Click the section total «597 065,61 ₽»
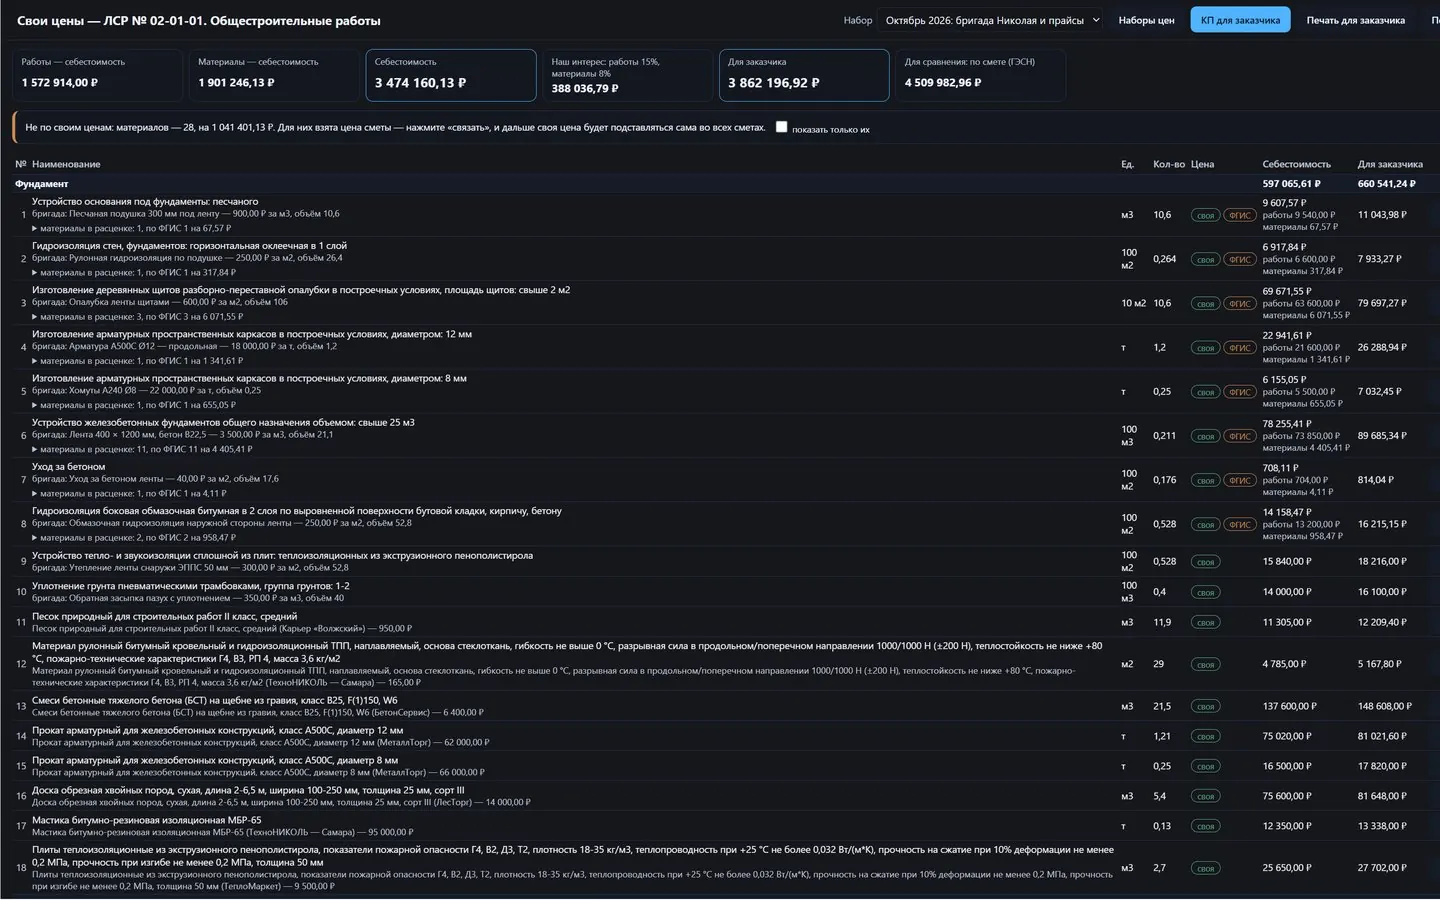Viewport: 1440px width, 900px height. [x=1291, y=184]
